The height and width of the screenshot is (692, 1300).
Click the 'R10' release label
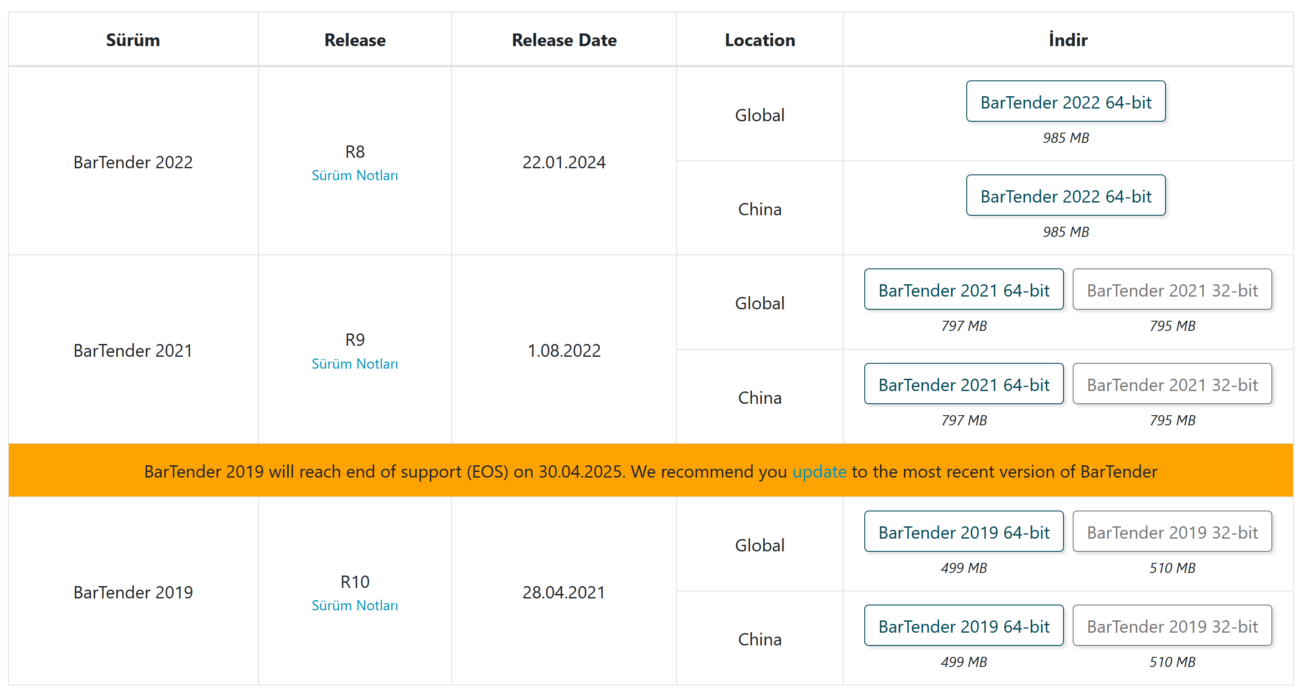click(x=355, y=582)
